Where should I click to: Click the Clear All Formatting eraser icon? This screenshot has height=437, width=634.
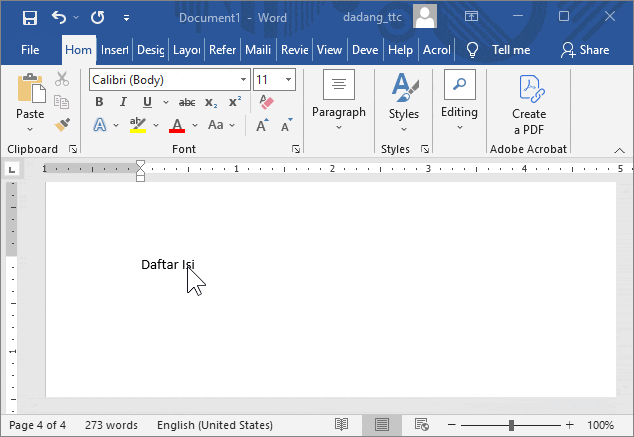[x=265, y=102]
